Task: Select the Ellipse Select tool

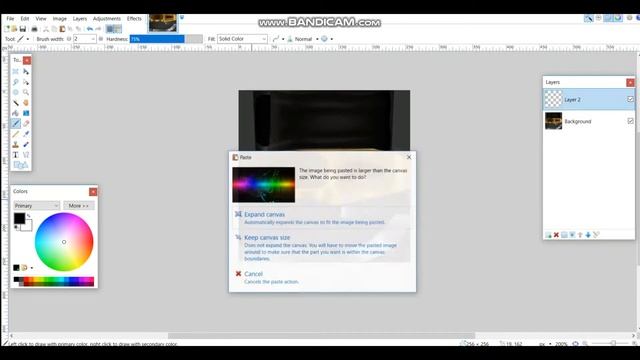Action: [16, 92]
